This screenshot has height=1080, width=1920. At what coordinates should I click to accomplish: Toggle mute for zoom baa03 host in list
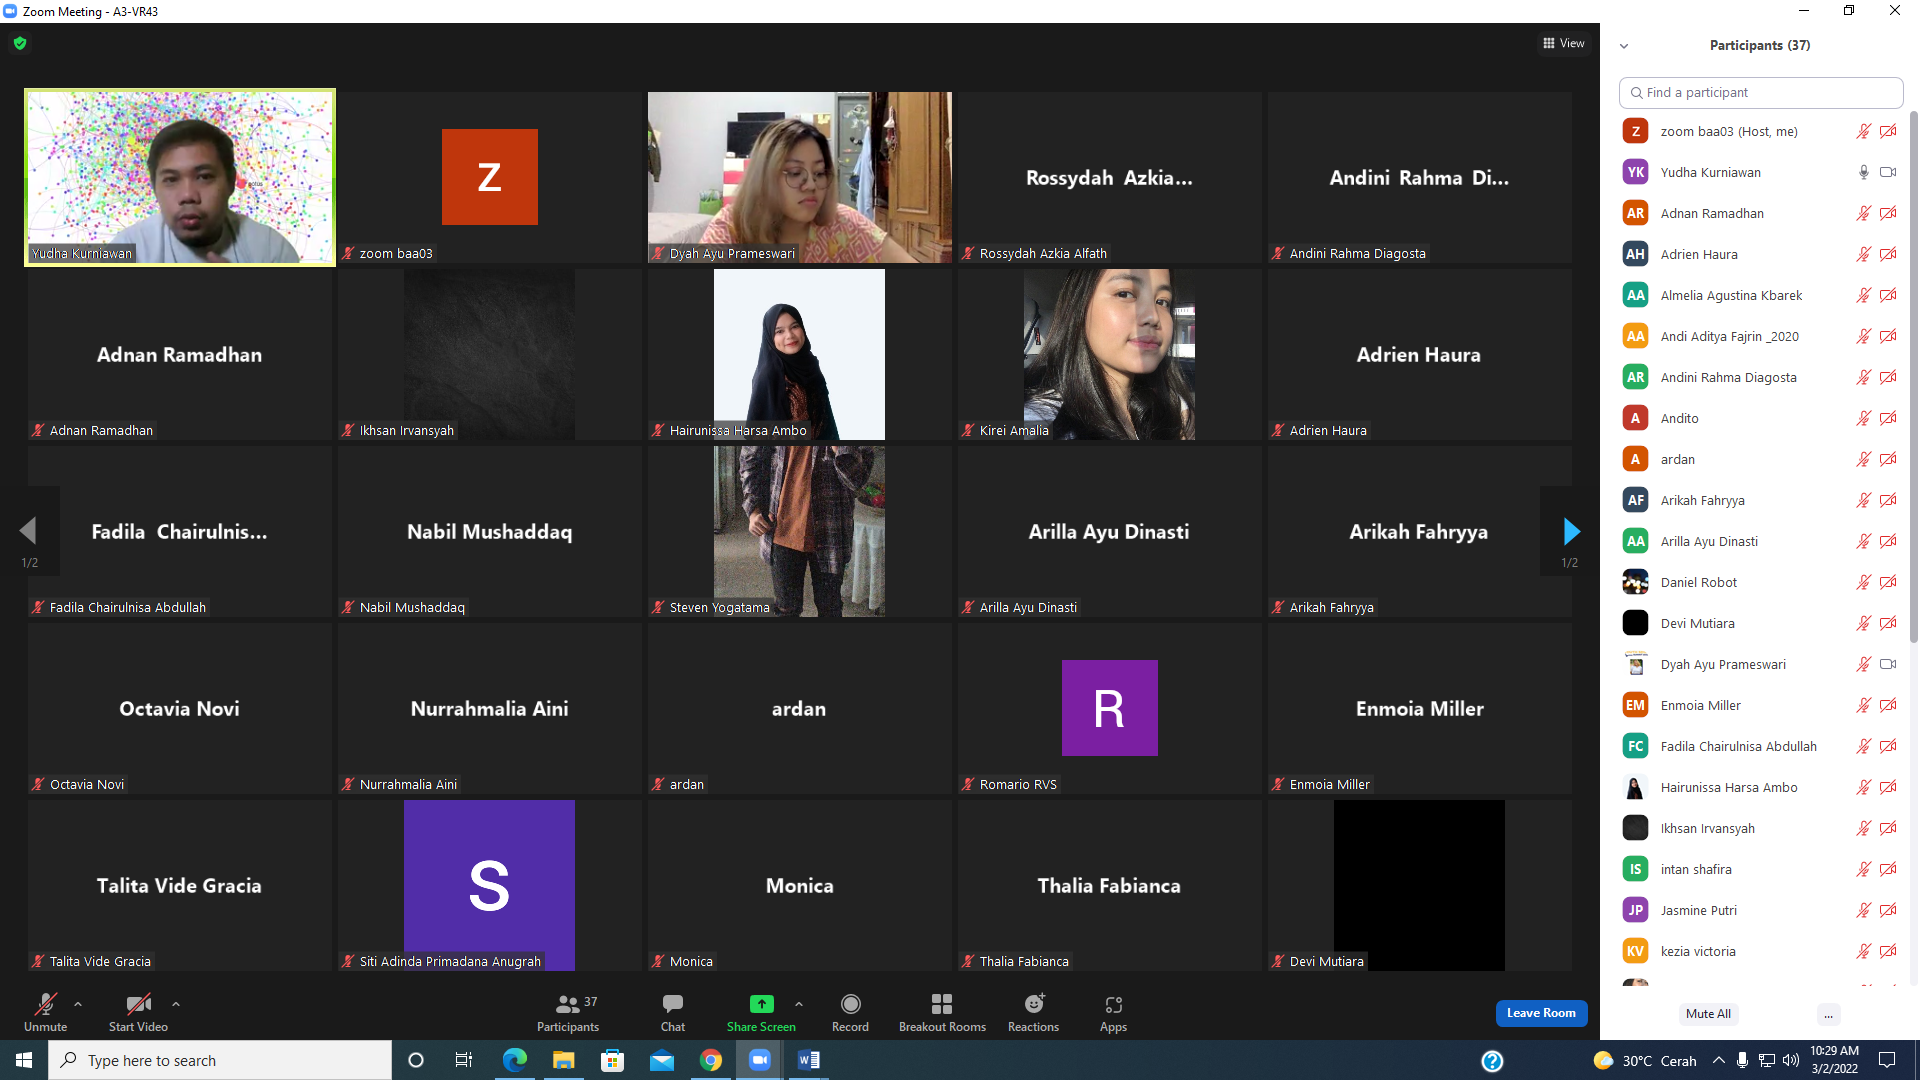[x=1864, y=131]
